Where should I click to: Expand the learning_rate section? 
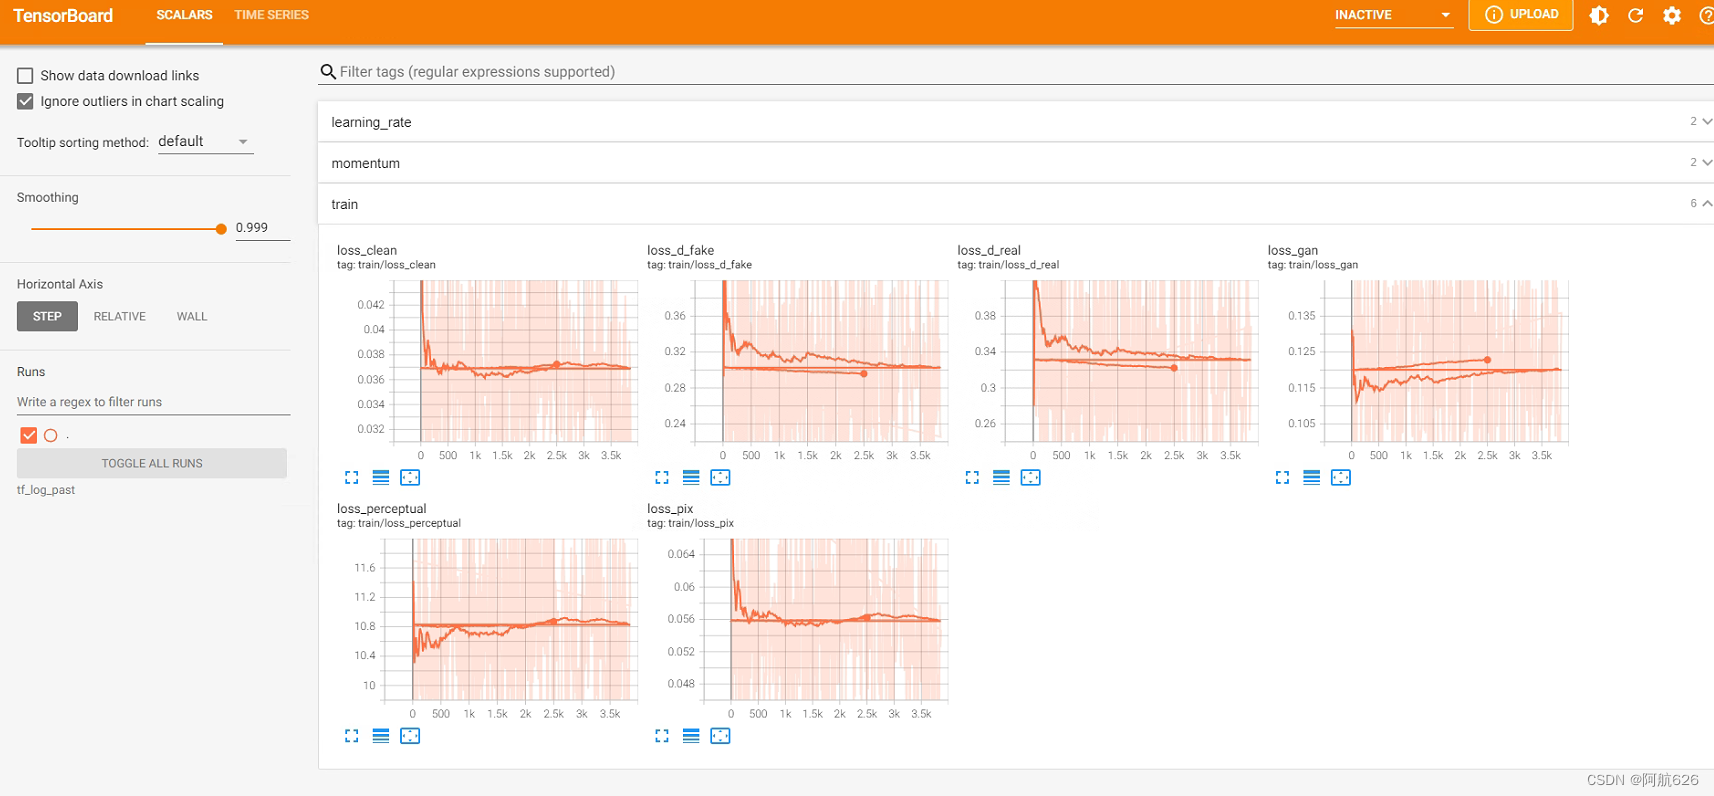(1016, 122)
